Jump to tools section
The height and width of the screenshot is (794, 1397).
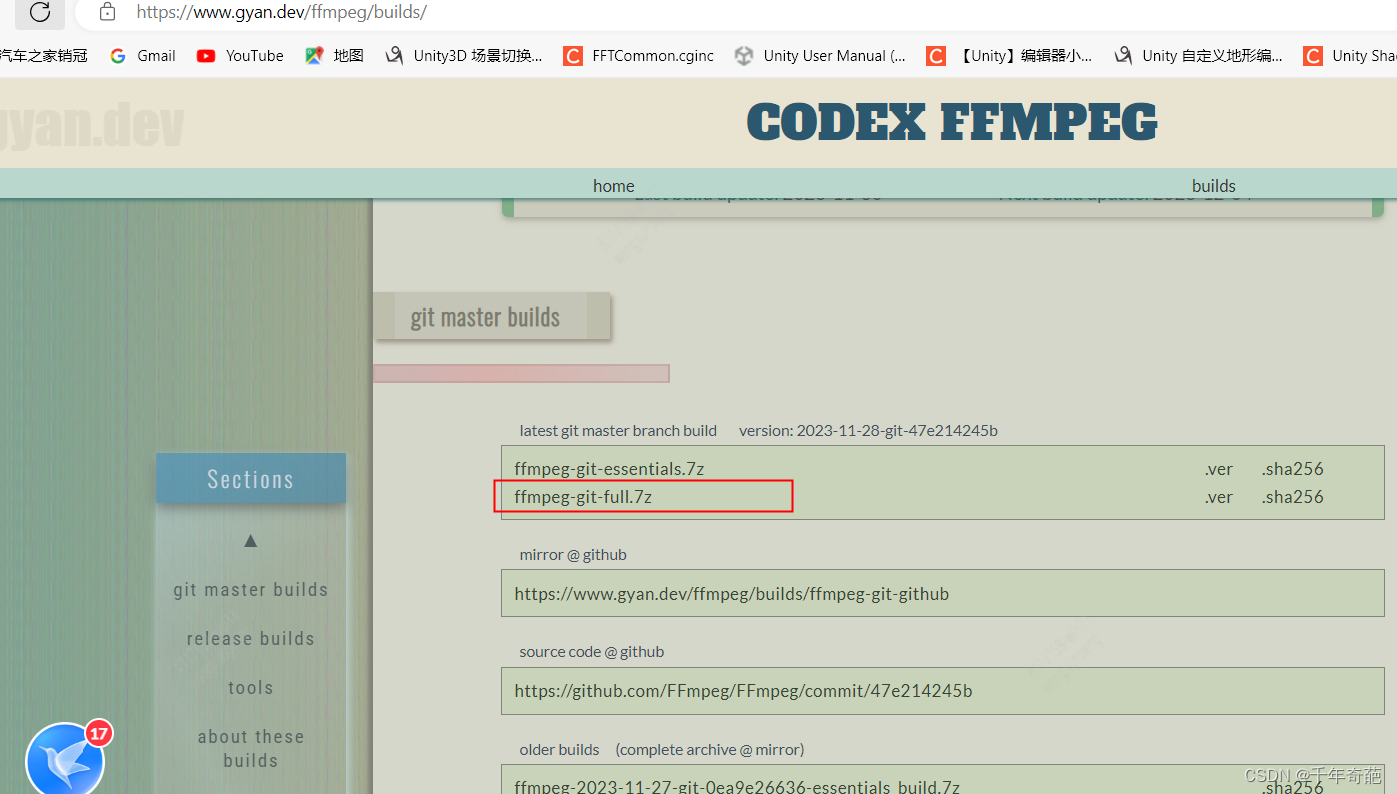pyautogui.click(x=250, y=687)
